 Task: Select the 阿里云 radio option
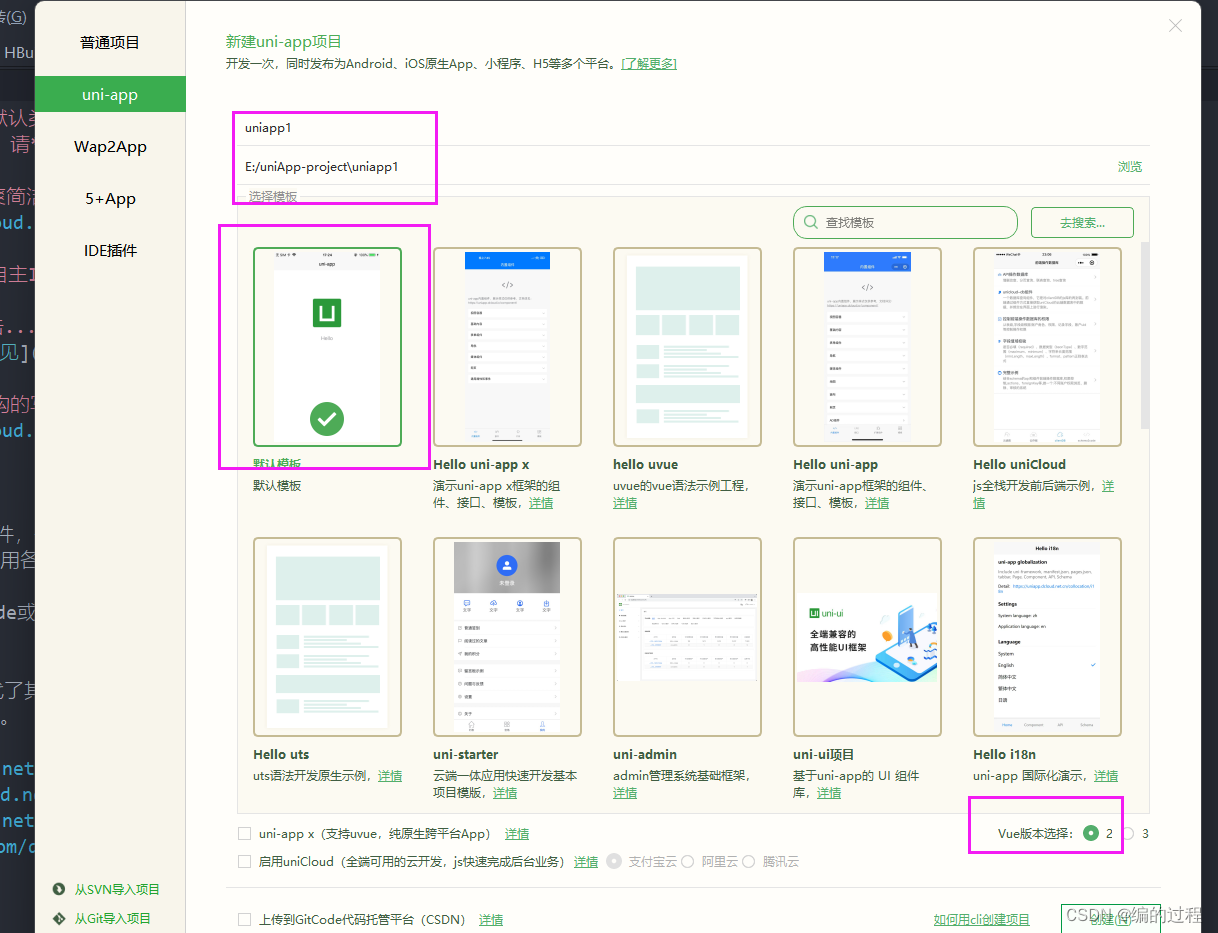click(x=687, y=861)
